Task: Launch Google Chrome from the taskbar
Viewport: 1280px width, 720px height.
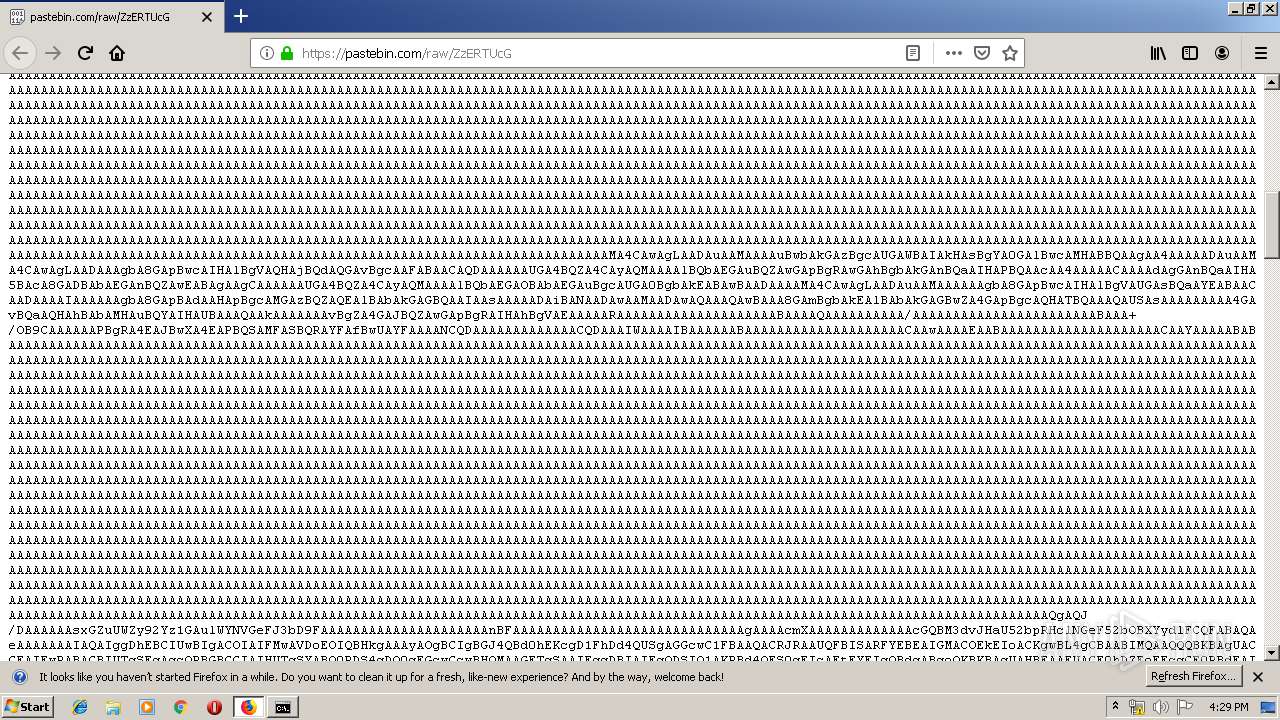Action: click(180, 707)
